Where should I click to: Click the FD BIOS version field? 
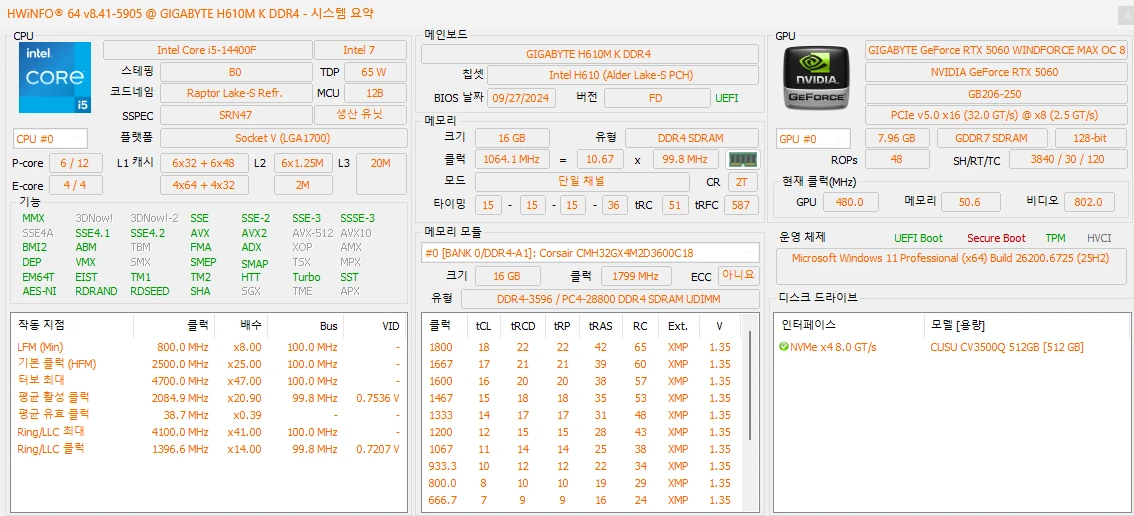[656, 98]
